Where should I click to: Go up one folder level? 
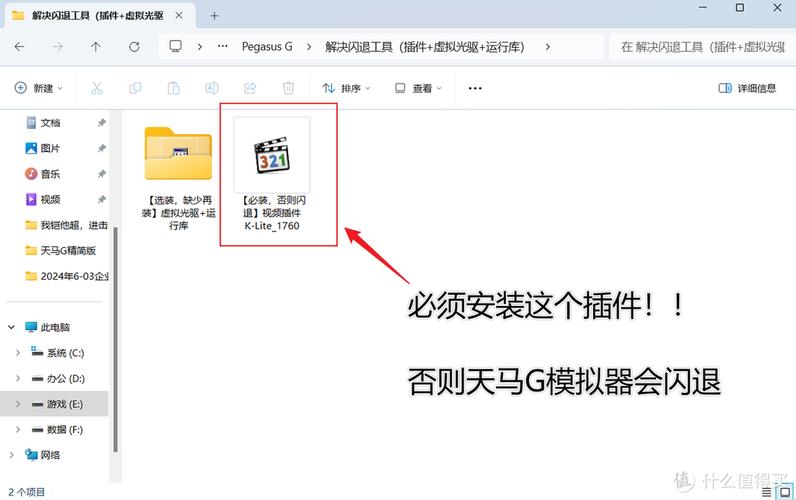[95, 47]
